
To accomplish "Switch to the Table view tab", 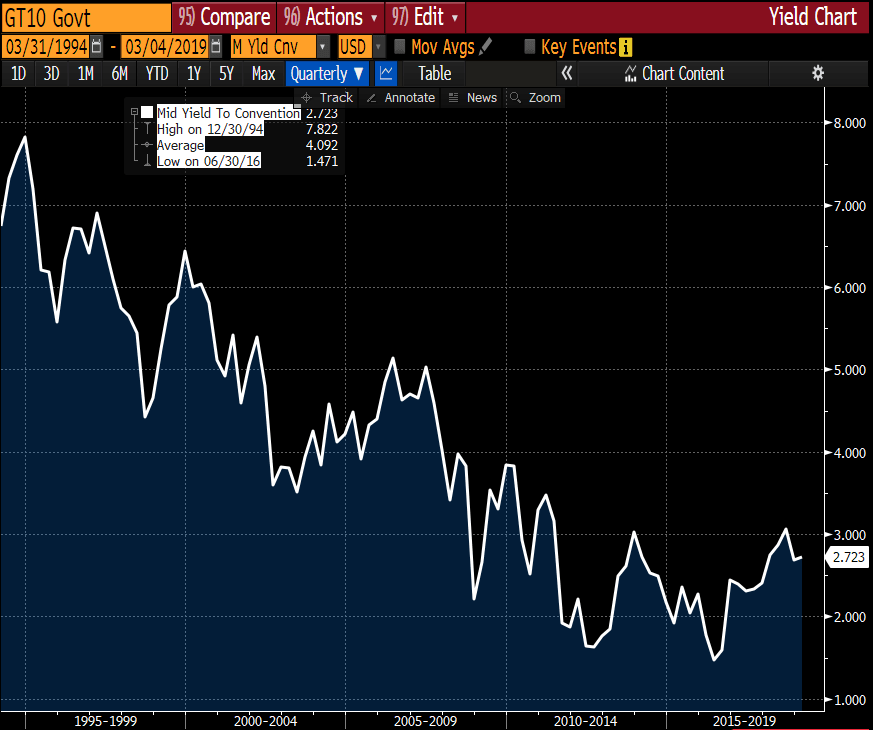I will click(434, 73).
